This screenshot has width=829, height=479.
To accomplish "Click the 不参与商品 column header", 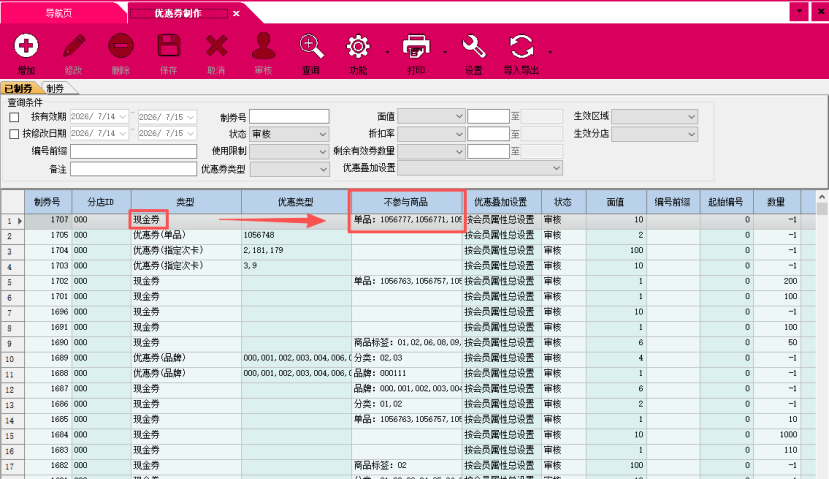I will pos(406,202).
